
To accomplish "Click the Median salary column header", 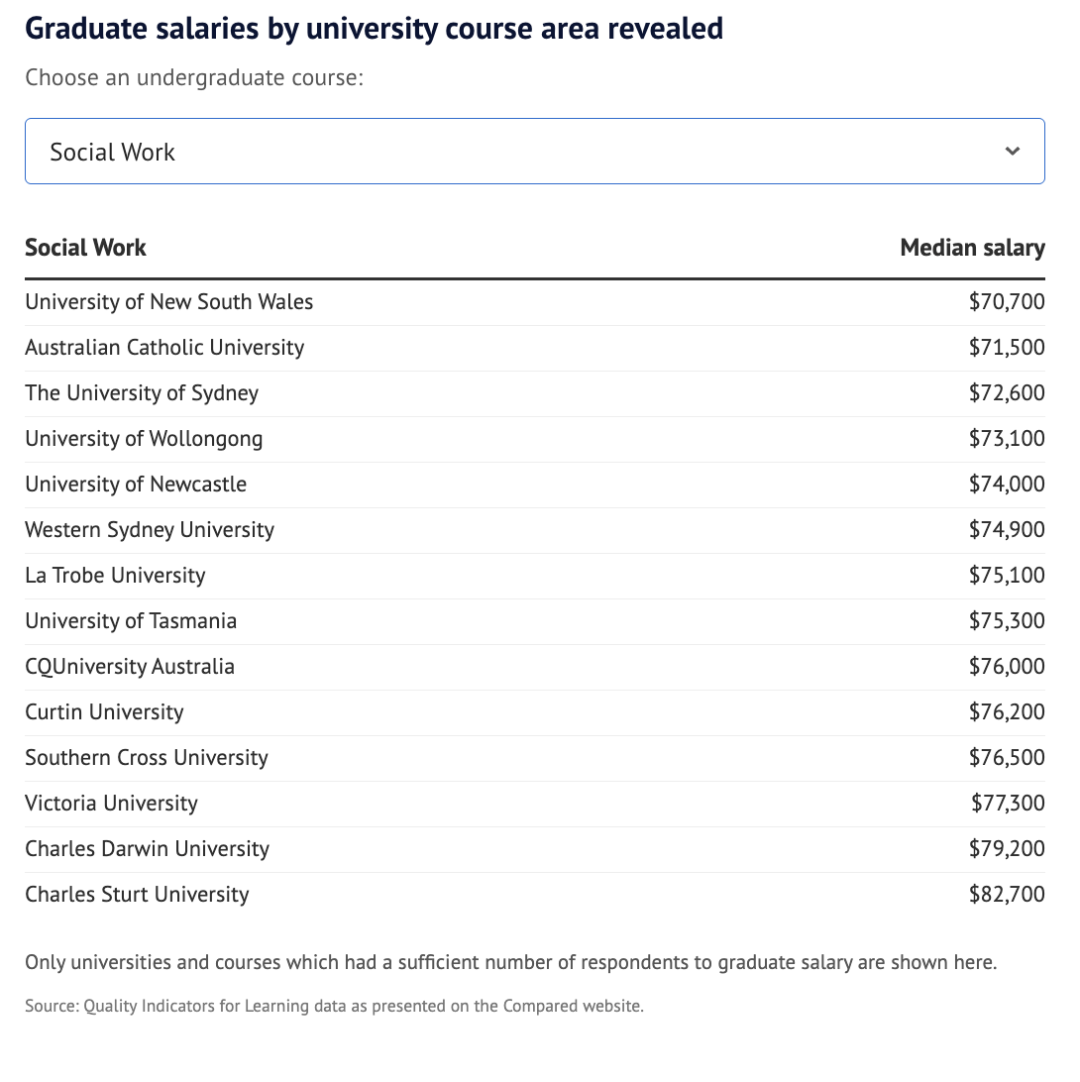I will pyautogui.click(x=972, y=248).
